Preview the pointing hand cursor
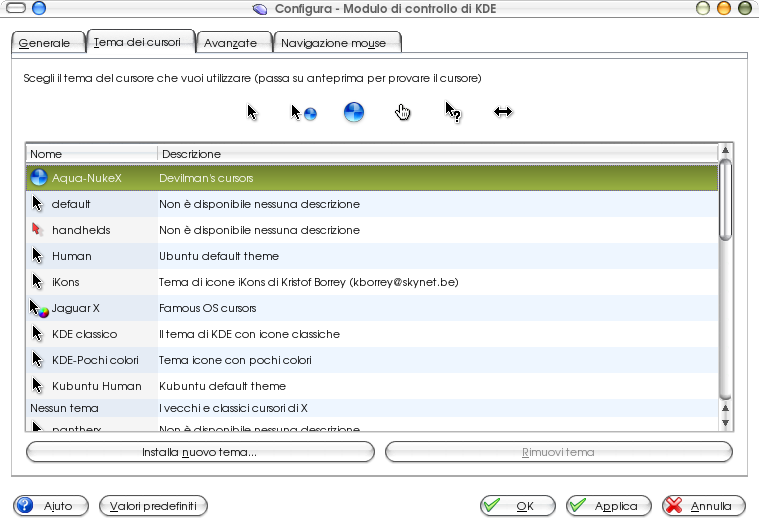The width and height of the screenshot is (759, 529). click(402, 112)
